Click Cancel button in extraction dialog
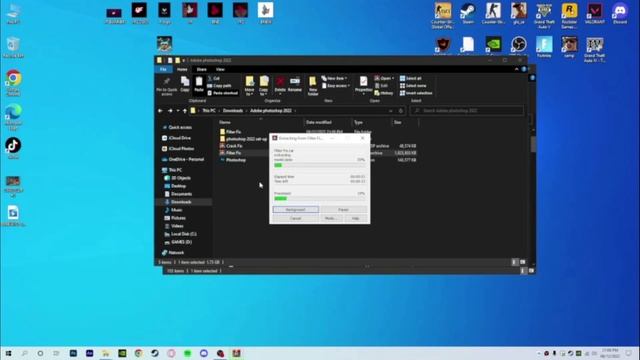The width and height of the screenshot is (640, 360). (296, 218)
